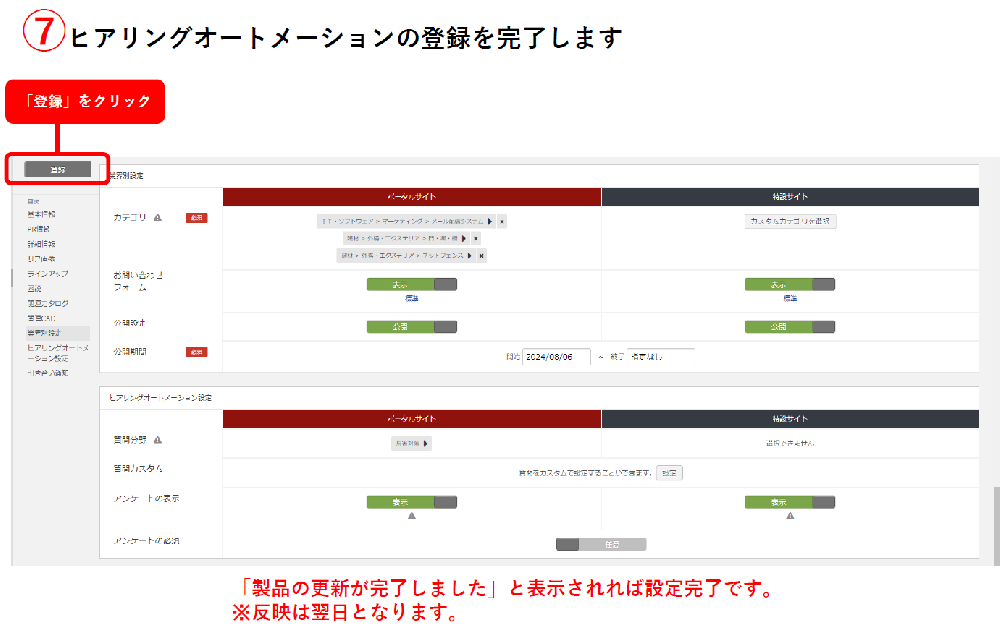Expand the third category tag's arrow

point(470,256)
